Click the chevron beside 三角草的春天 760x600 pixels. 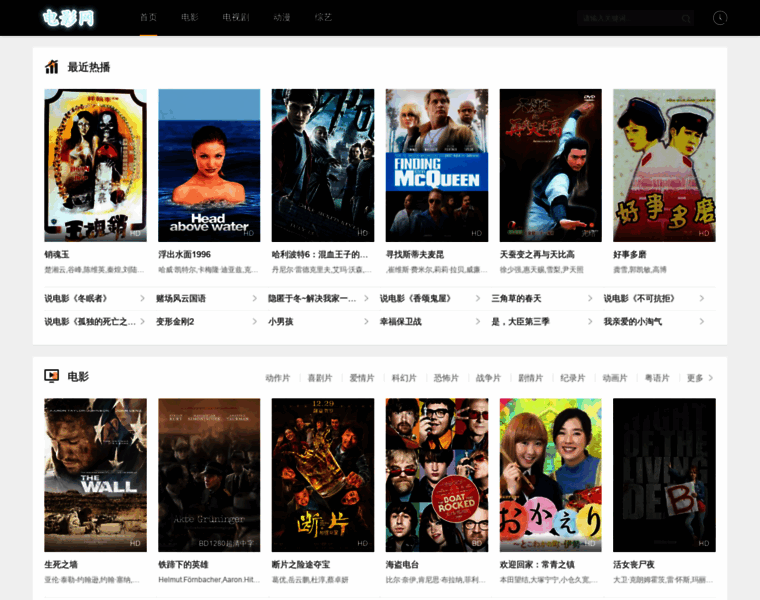pyautogui.click(x=590, y=299)
